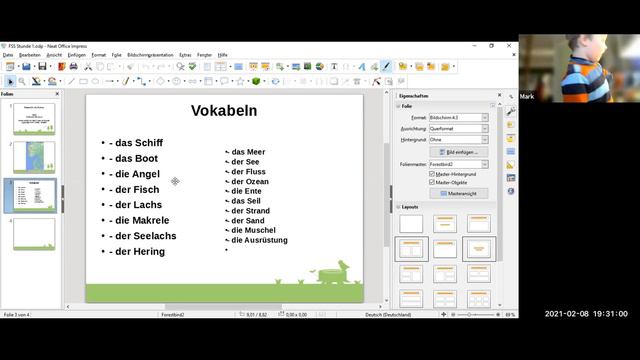Run spelling check with checkmark icon
This screenshot has height=360, width=640.
[x=192, y=67]
